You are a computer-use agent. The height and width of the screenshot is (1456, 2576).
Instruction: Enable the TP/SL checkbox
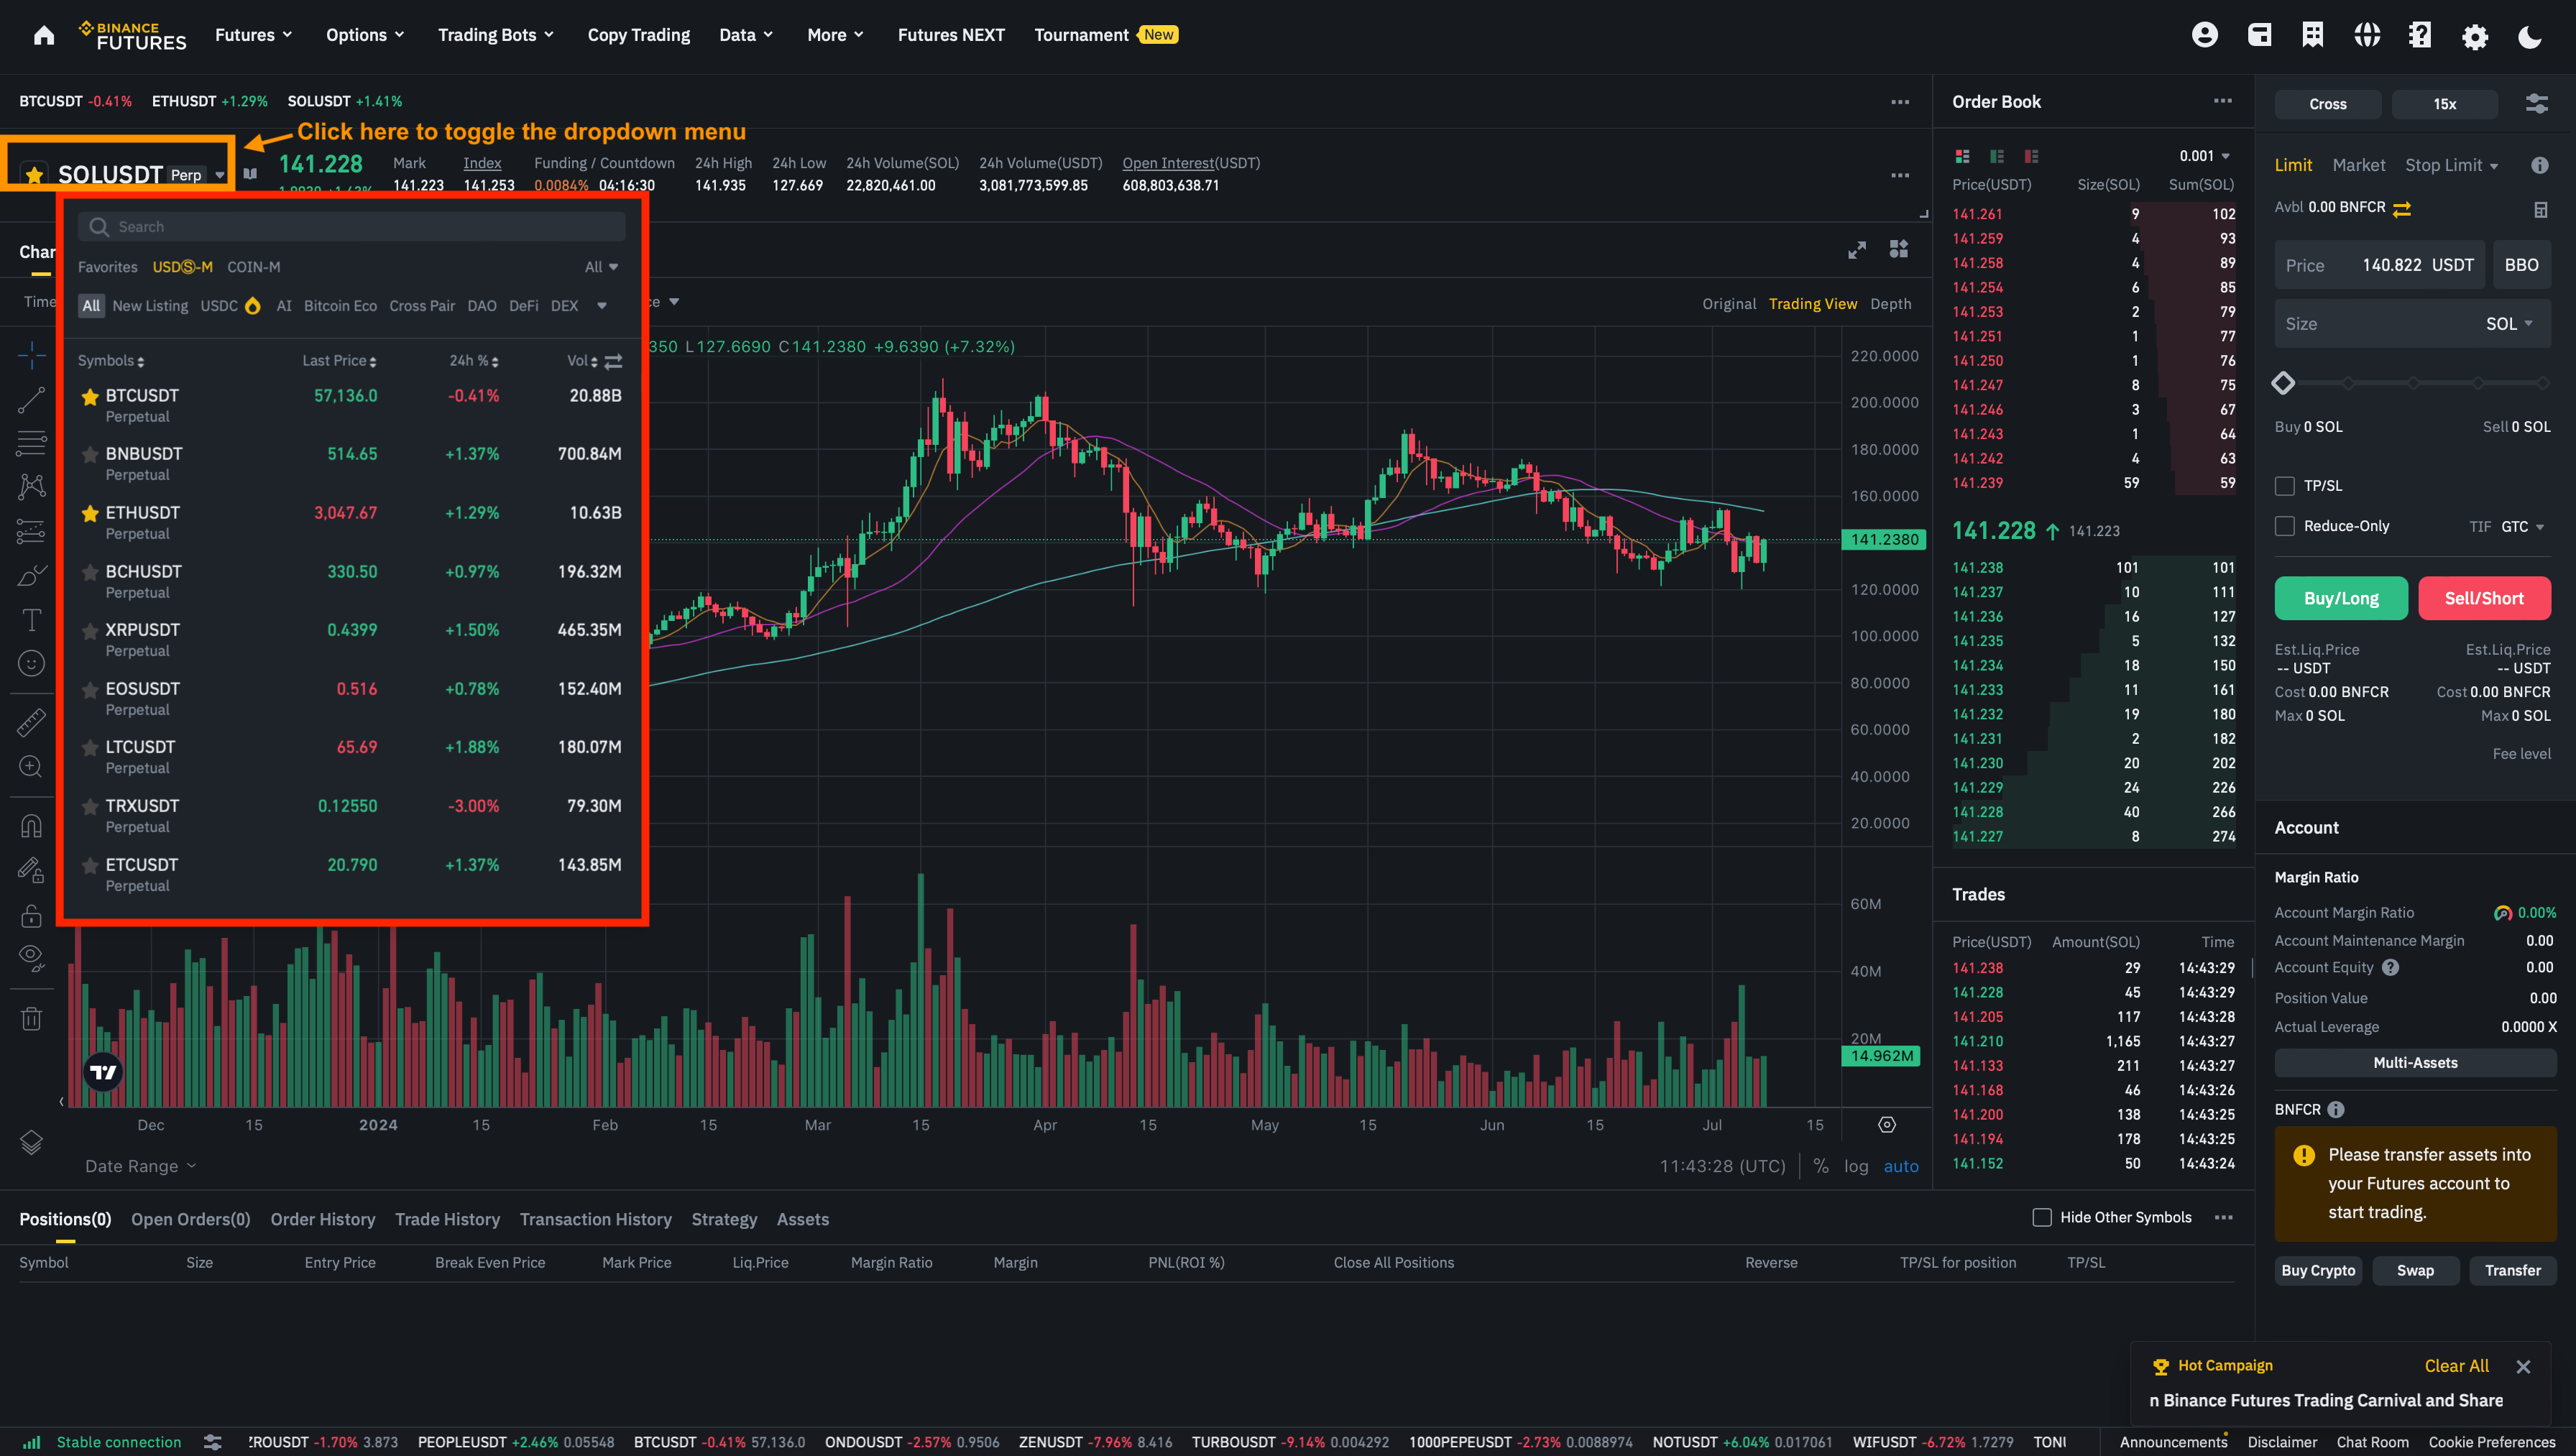(2285, 486)
